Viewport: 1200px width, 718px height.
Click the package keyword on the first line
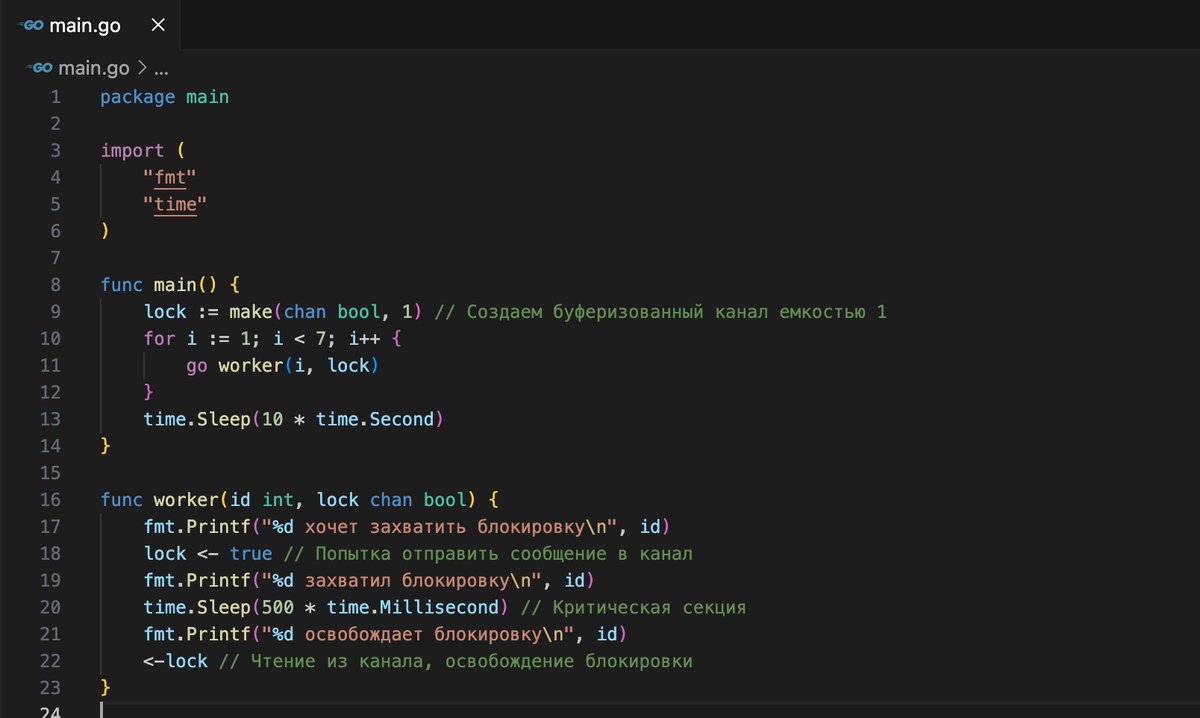pyautogui.click(x=137, y=97)
